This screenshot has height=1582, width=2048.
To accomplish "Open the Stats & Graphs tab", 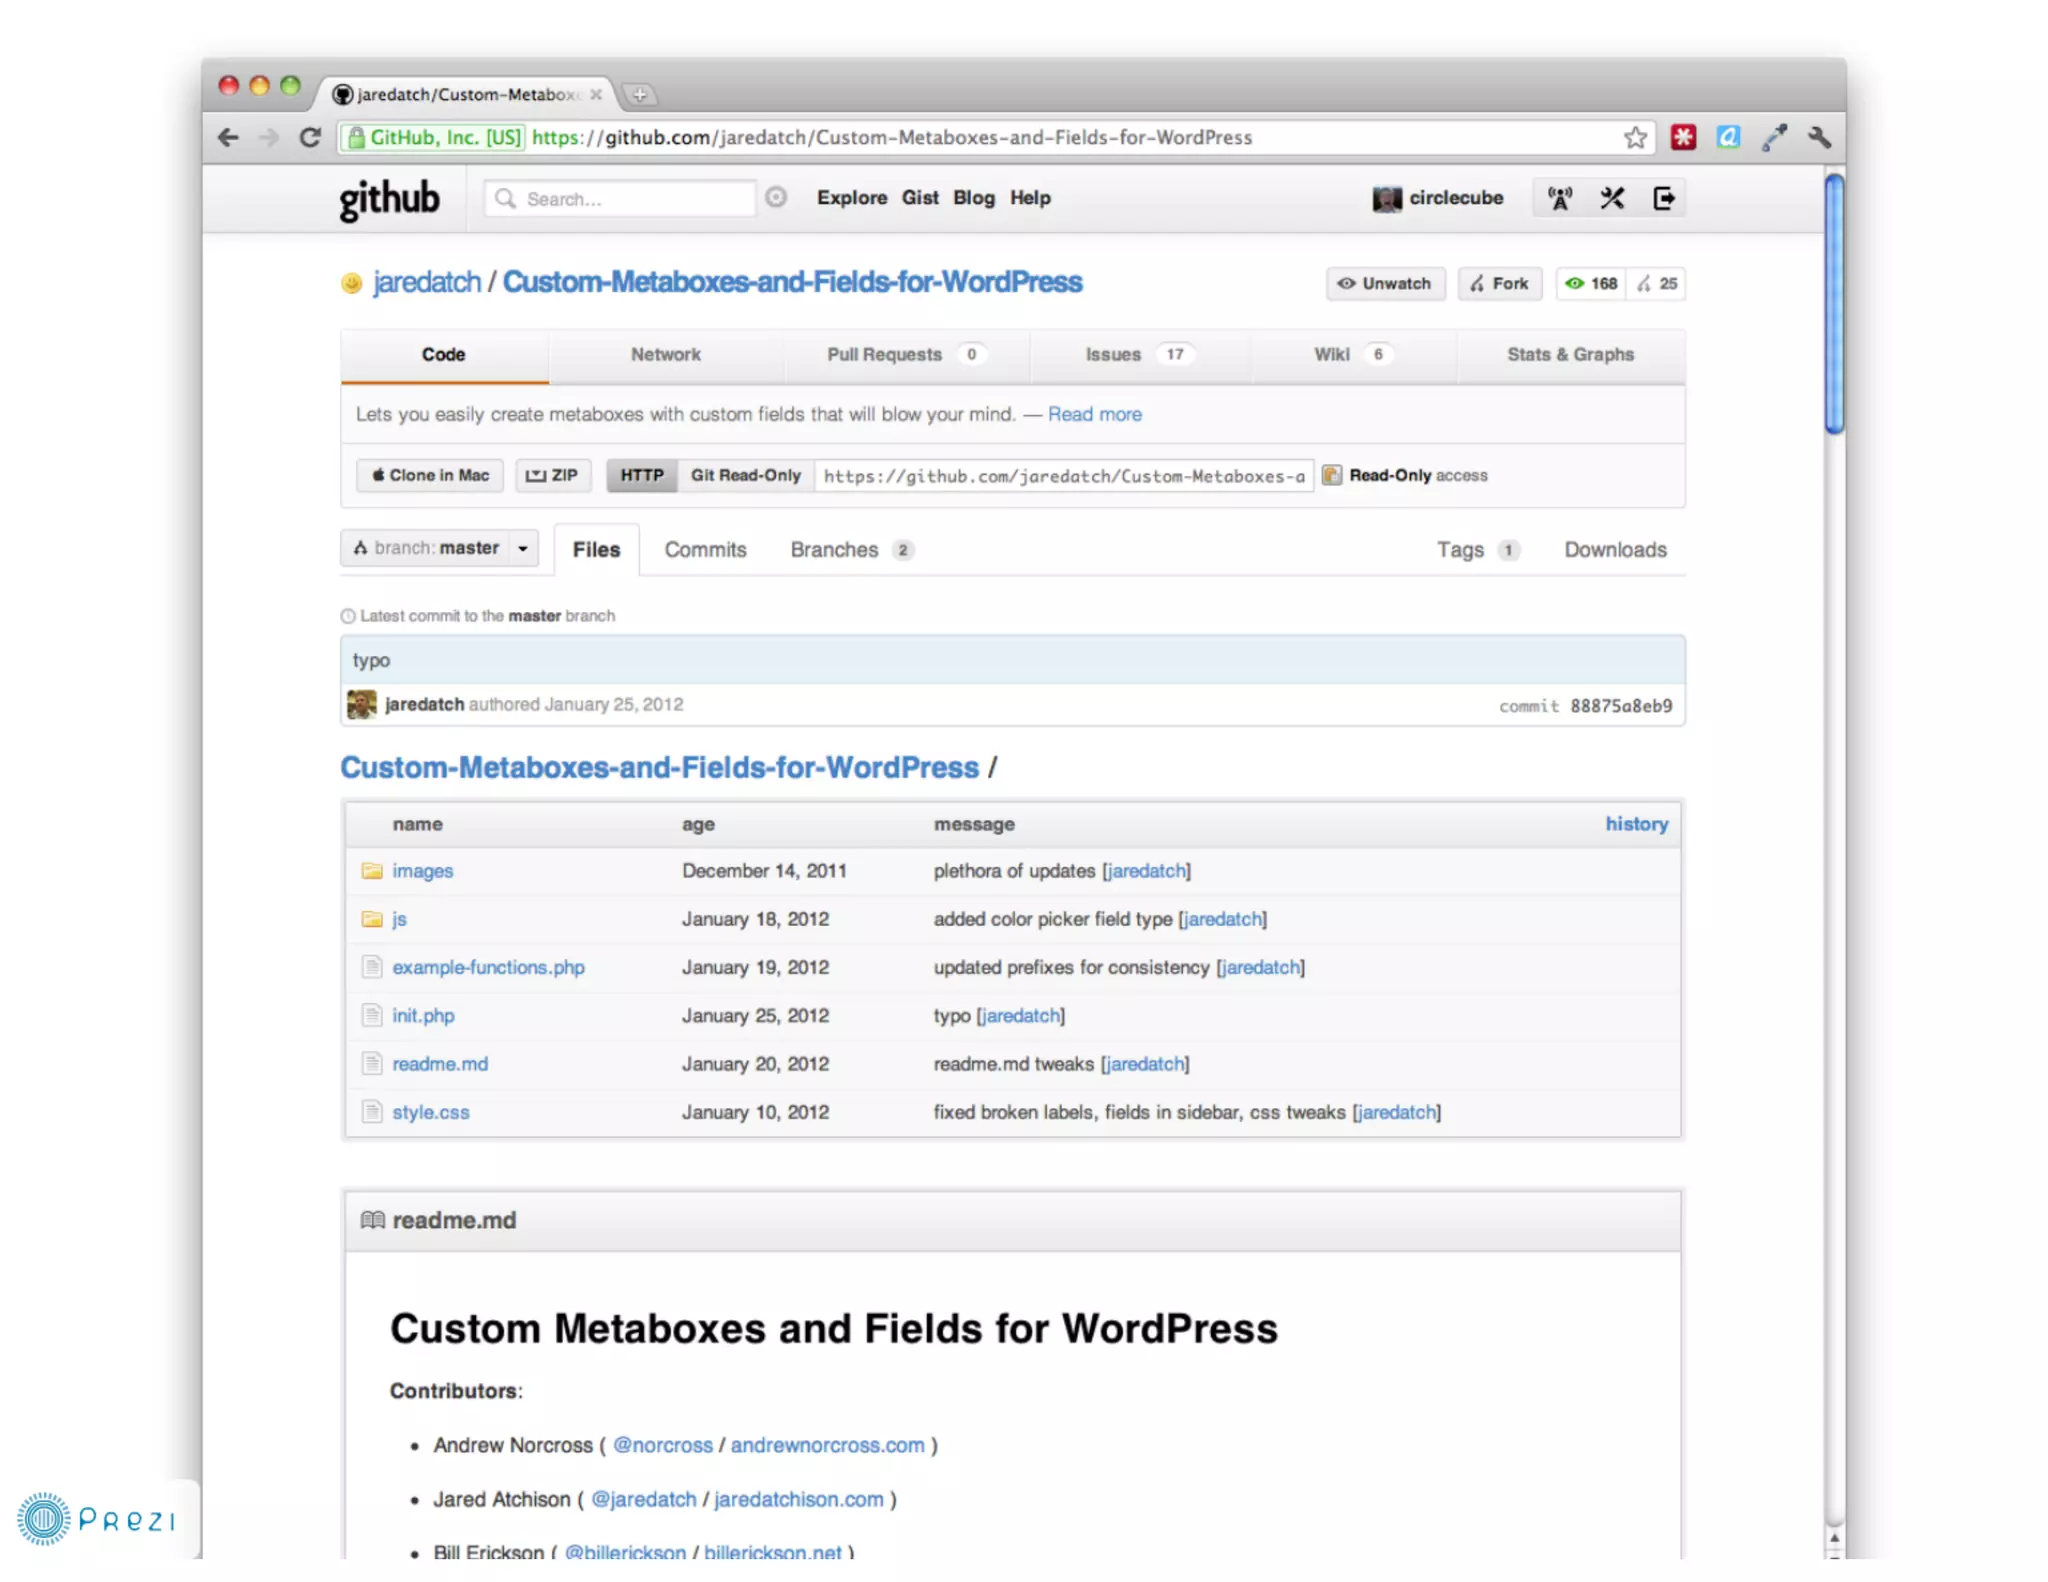I will point(1570,355).
